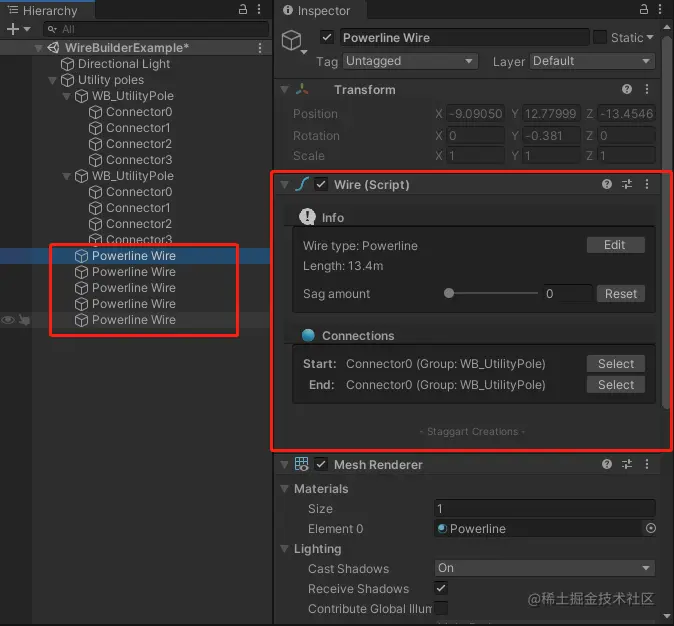Open the Tag dropdown showing Untagged

tap(410, 61)
